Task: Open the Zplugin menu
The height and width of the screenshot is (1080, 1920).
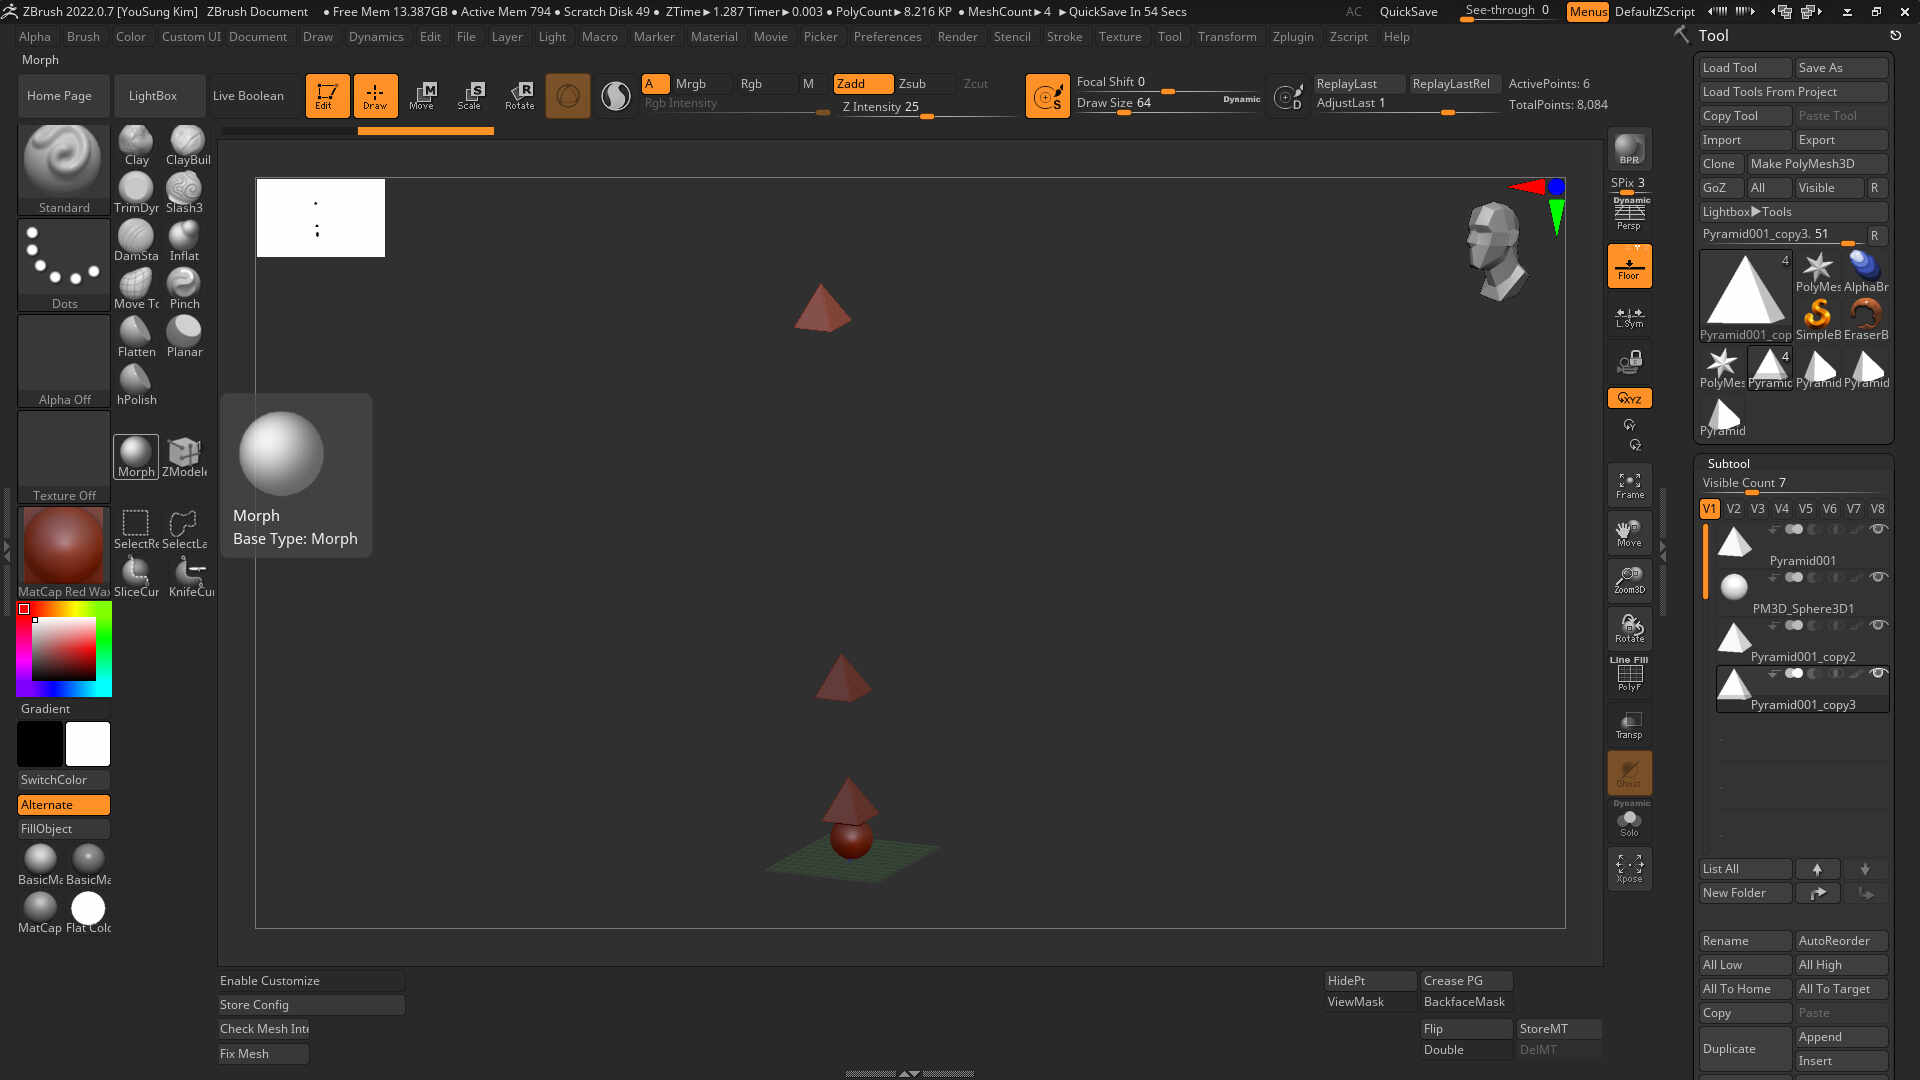Action: (1292, 37)
